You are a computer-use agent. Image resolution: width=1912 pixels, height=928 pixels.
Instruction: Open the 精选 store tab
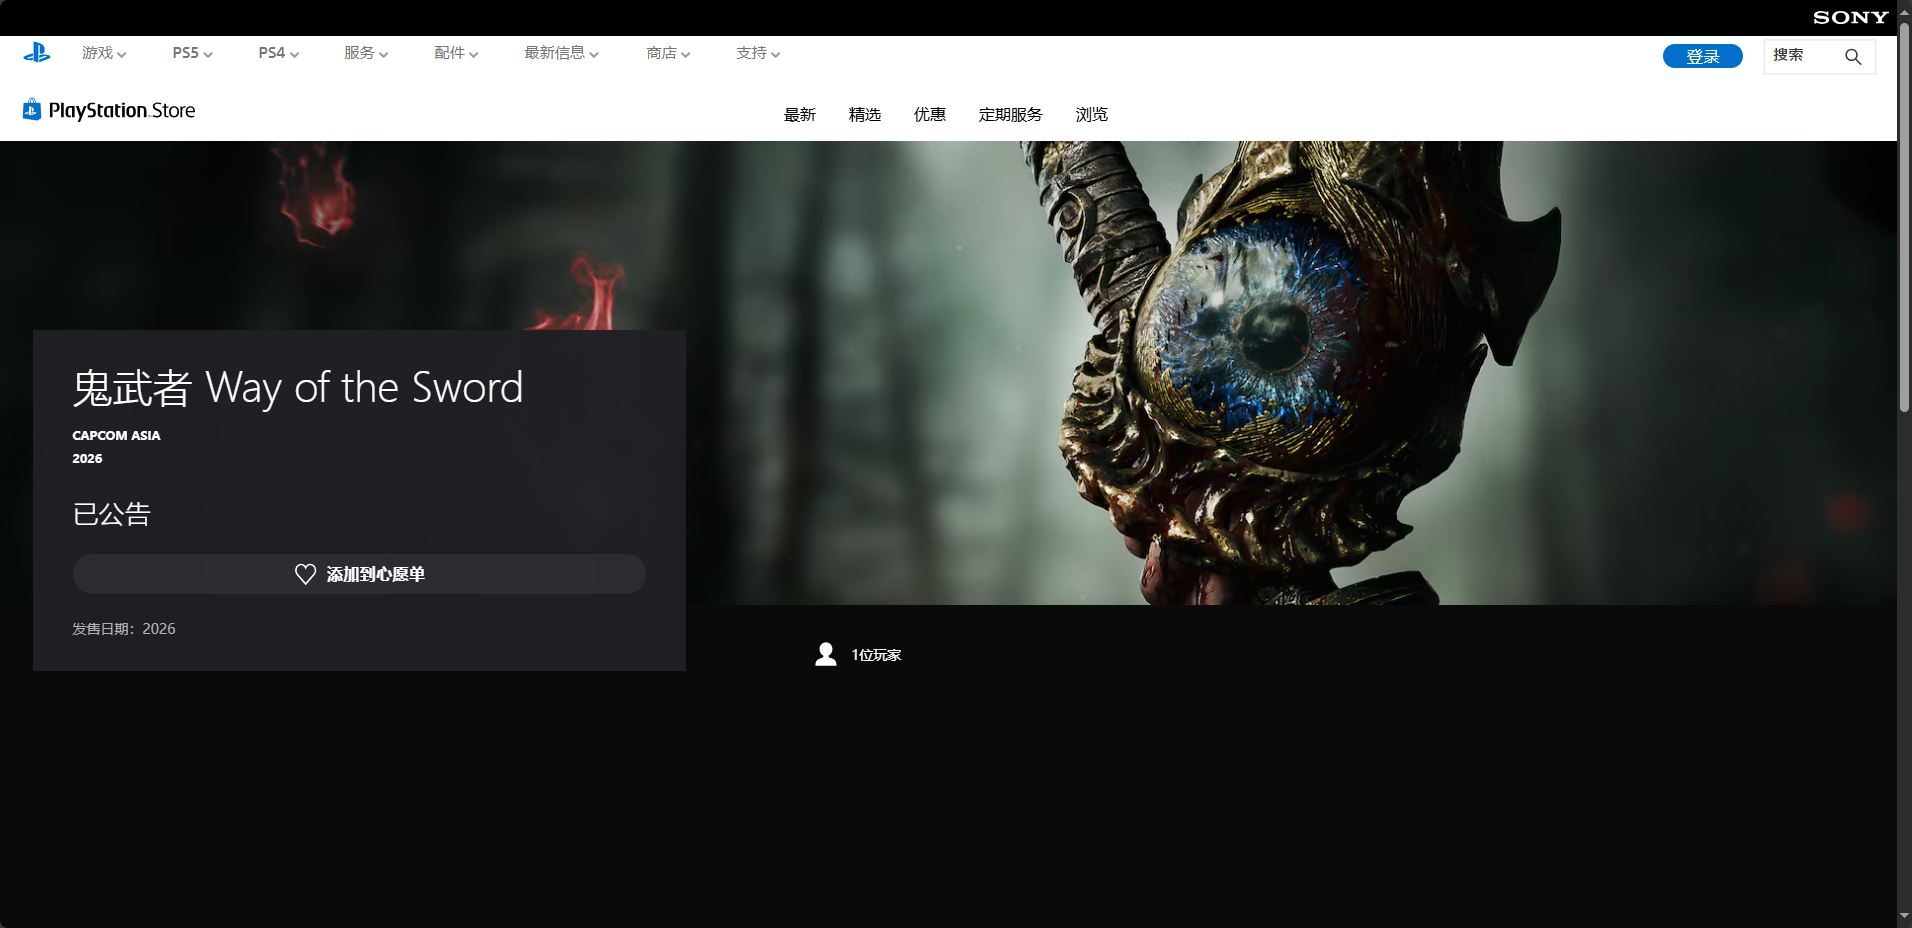pyautogui.click(x=865, y=115)
